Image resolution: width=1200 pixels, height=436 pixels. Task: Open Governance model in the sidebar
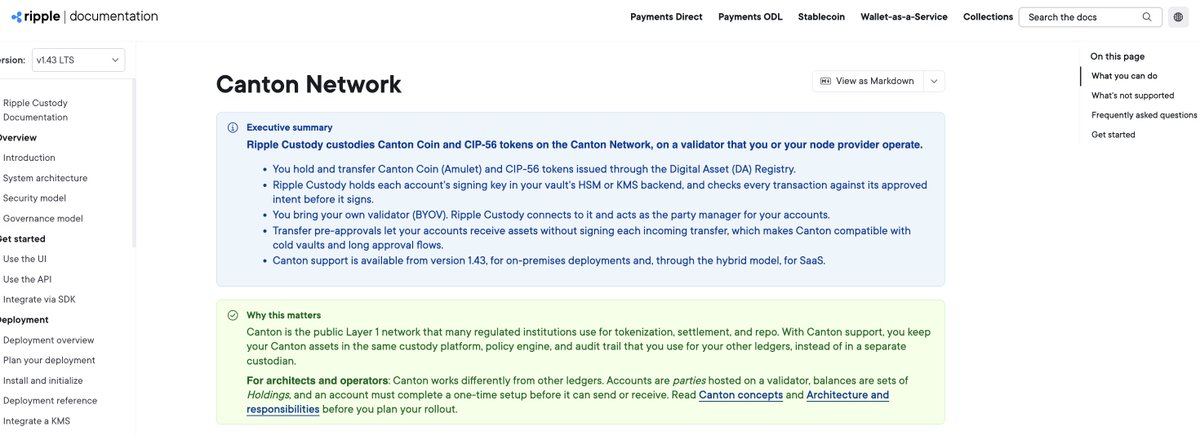(x=41, y=218)
